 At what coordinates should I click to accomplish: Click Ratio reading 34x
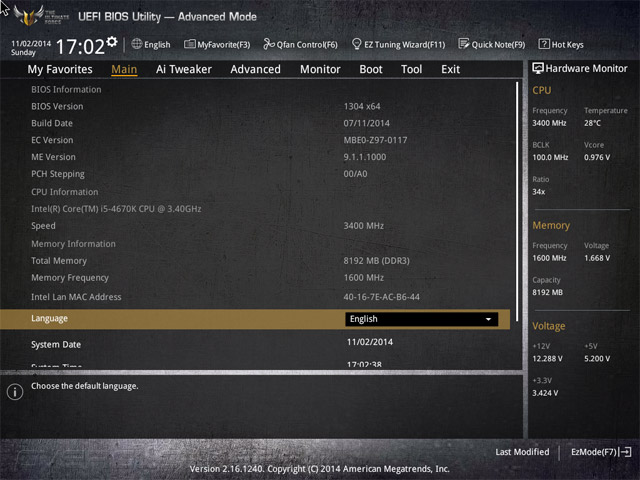coord(539,192)
